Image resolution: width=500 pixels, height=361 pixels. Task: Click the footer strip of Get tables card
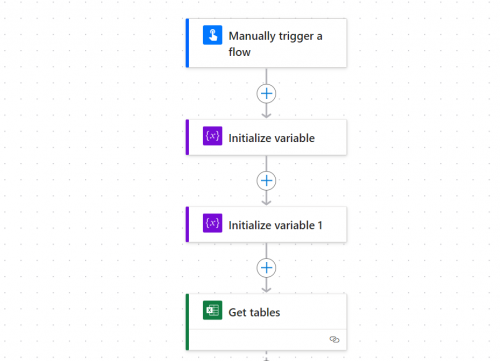click(268, 340)
